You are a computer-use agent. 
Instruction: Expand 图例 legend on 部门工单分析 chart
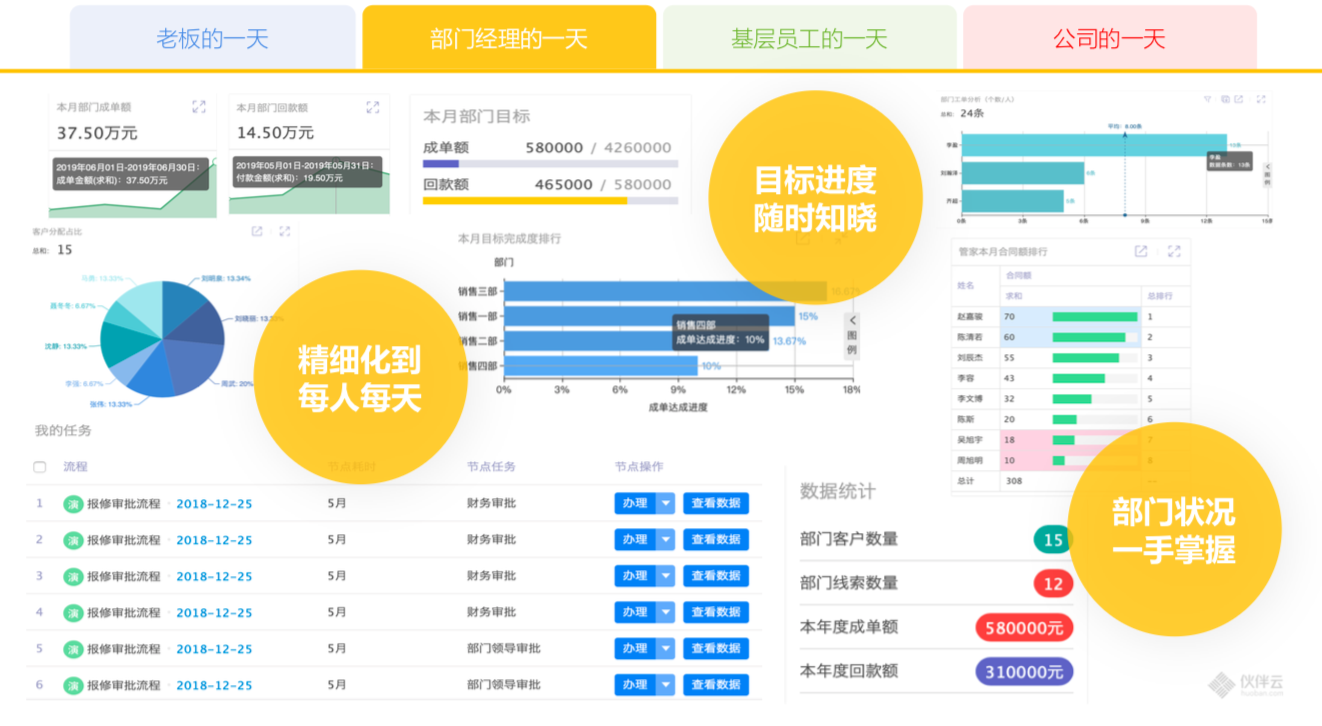(1268, 176)
